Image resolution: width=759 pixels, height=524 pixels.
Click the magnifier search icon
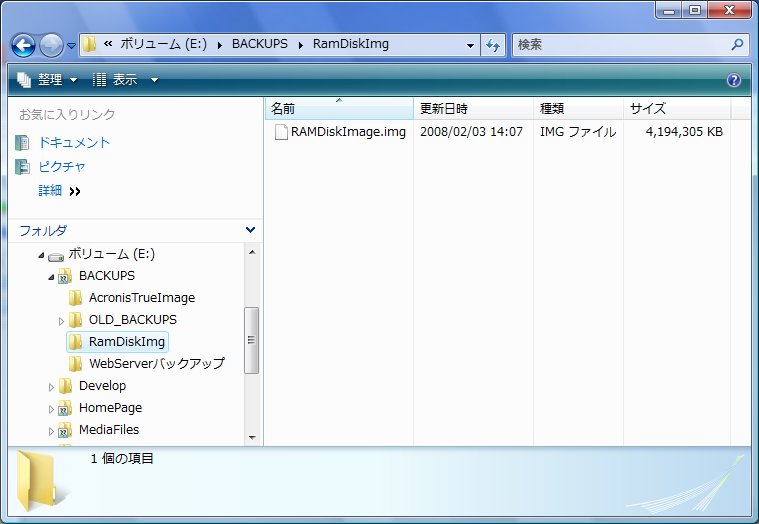pos(737,45)
